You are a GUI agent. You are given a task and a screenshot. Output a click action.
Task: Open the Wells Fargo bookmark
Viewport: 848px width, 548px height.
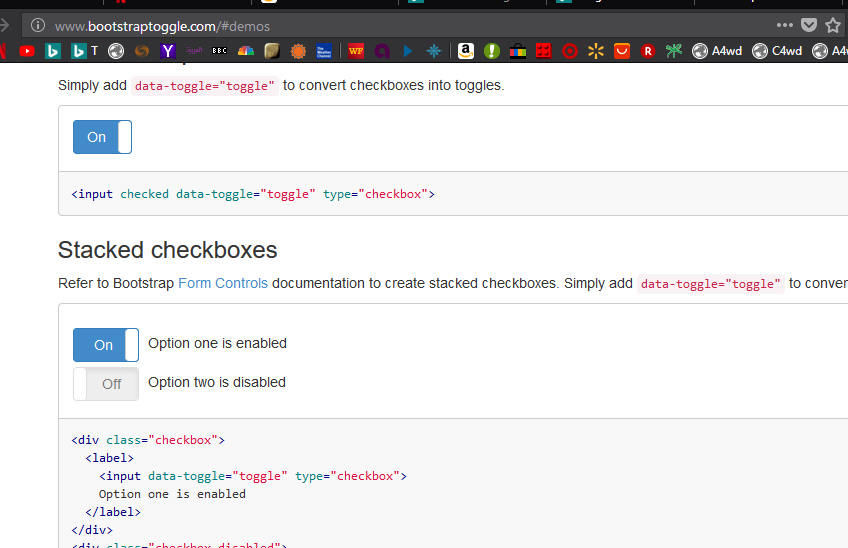(x=356, y=51)
